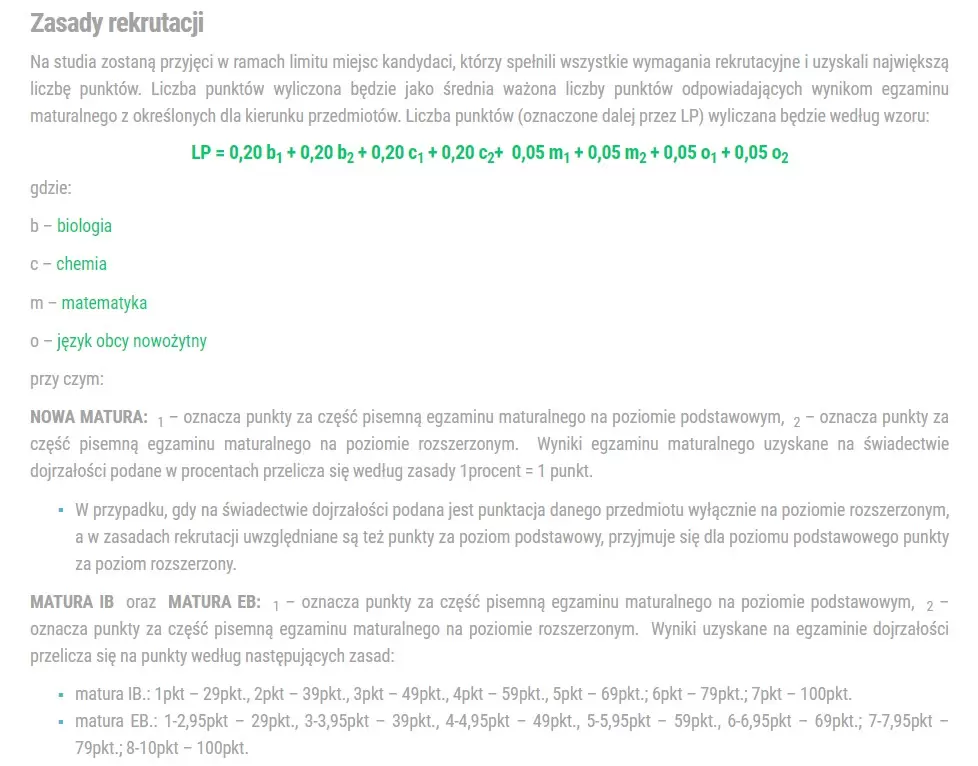Viewport: 978px width, 766px height.
Task: Click the przy czym text line
Action: 67,379
